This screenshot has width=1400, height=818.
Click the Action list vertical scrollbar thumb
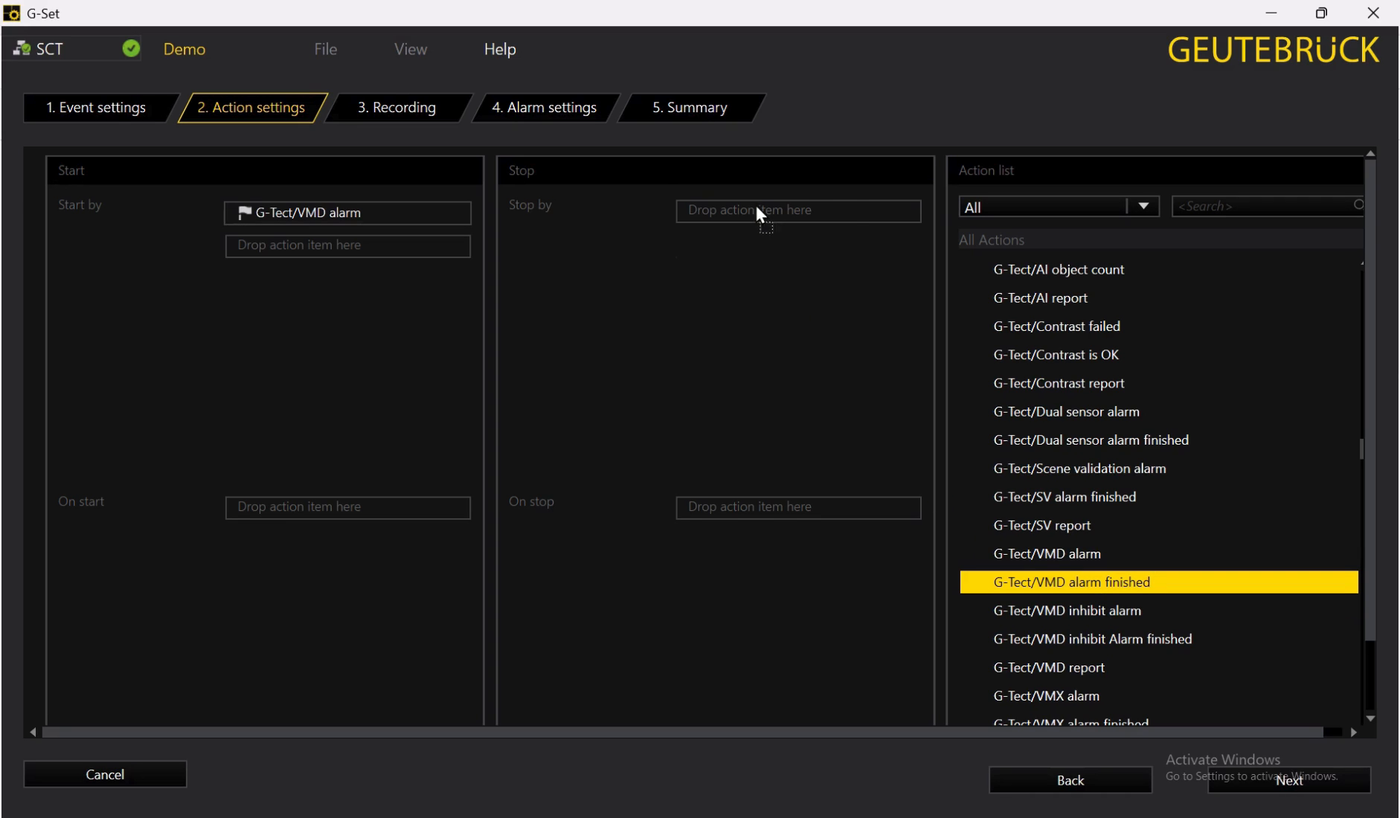pos(1361,449)
